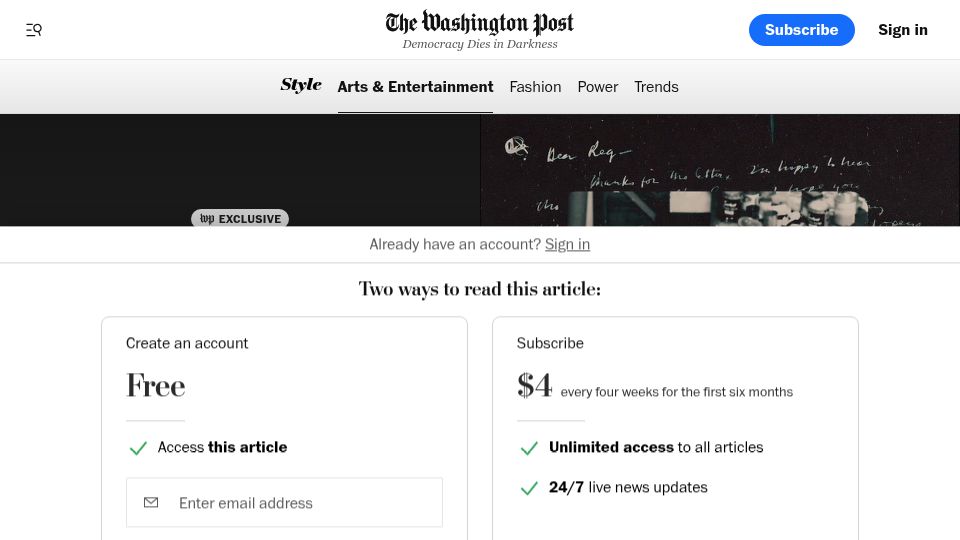The image size is (960, 540).
Task: Select the 'Create an account' card heading
Action: [x=187, y=343]
